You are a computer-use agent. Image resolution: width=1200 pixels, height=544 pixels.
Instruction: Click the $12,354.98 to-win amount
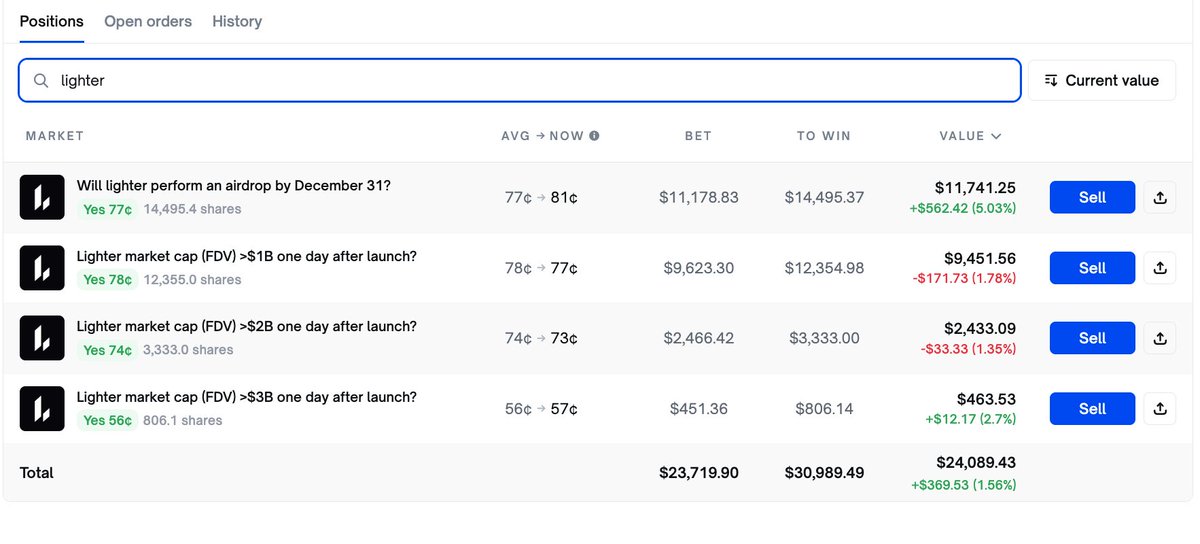824,268
